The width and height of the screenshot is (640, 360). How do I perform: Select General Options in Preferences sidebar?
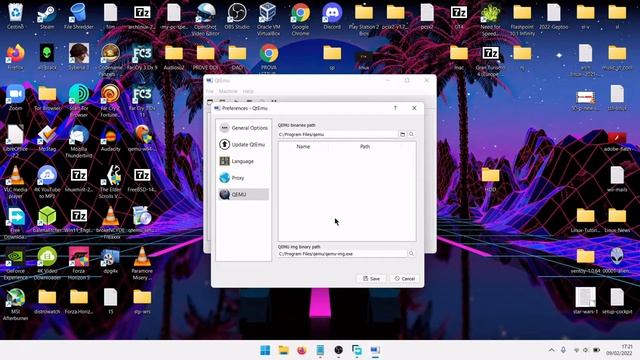coord(243,128)
